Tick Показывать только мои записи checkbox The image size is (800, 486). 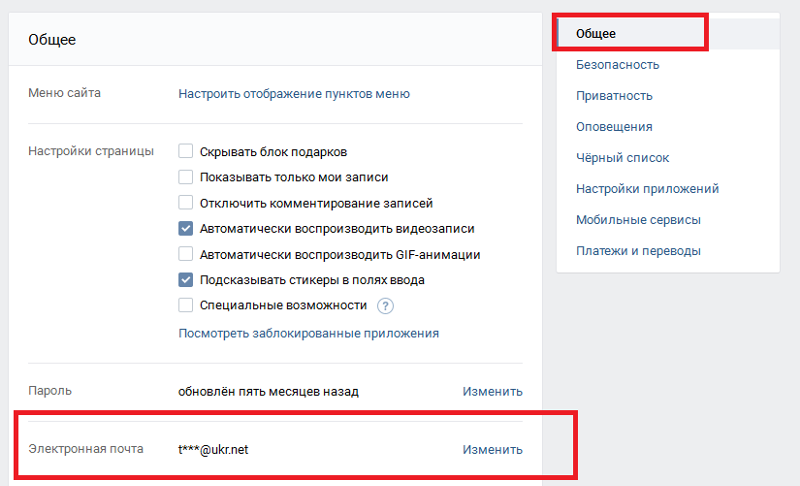pos(186,177)
